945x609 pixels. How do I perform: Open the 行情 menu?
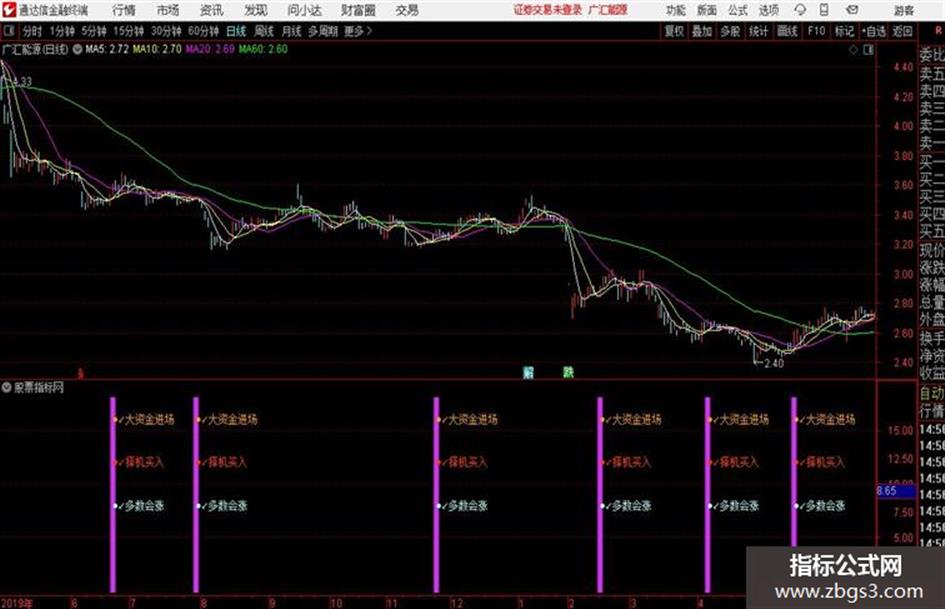point(124,10)
